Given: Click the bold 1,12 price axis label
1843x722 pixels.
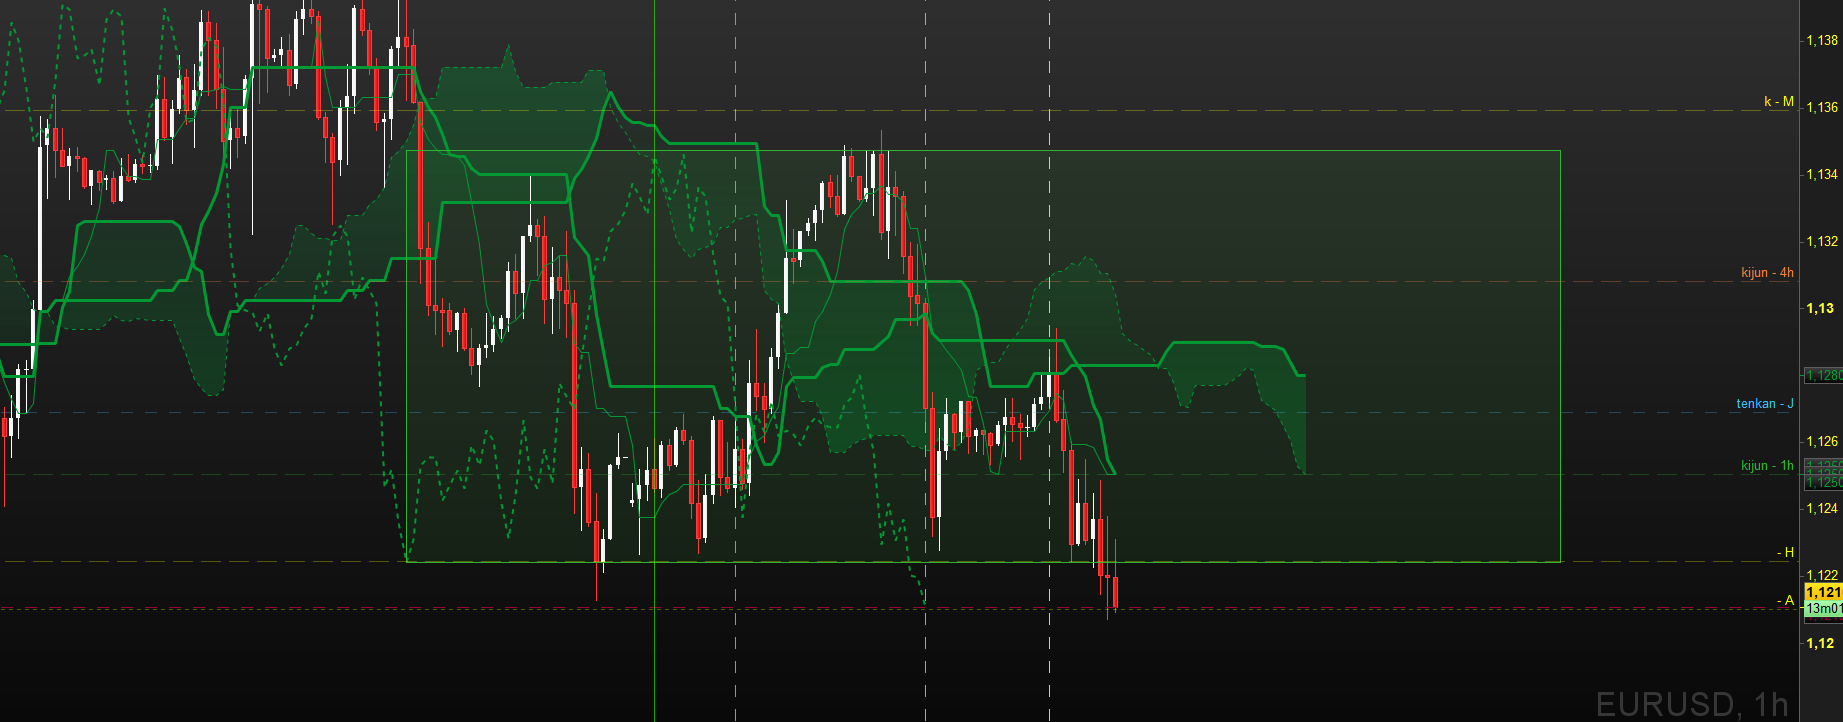Looking at the screenshot, I should (x=1820, y=644).
